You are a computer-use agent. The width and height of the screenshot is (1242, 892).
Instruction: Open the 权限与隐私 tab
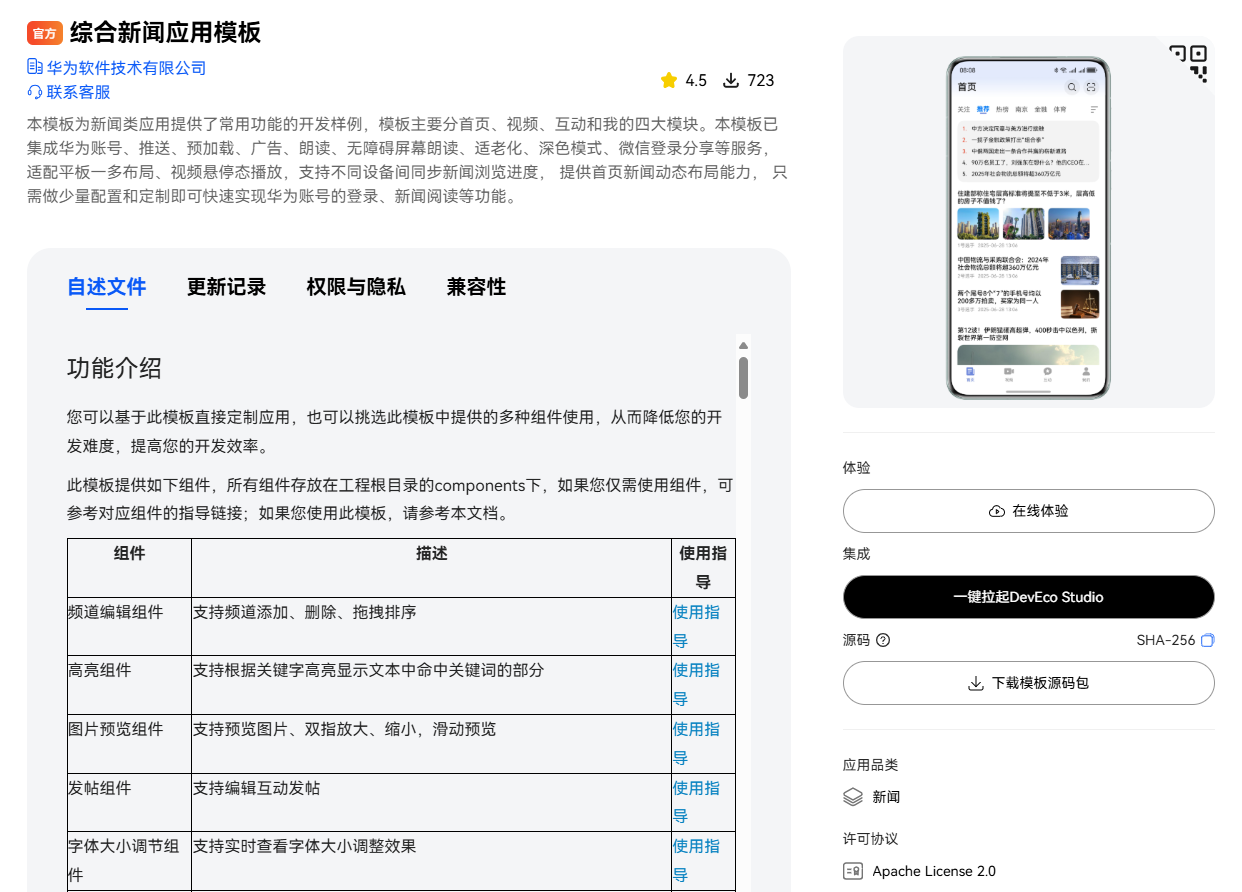[355, 287]
